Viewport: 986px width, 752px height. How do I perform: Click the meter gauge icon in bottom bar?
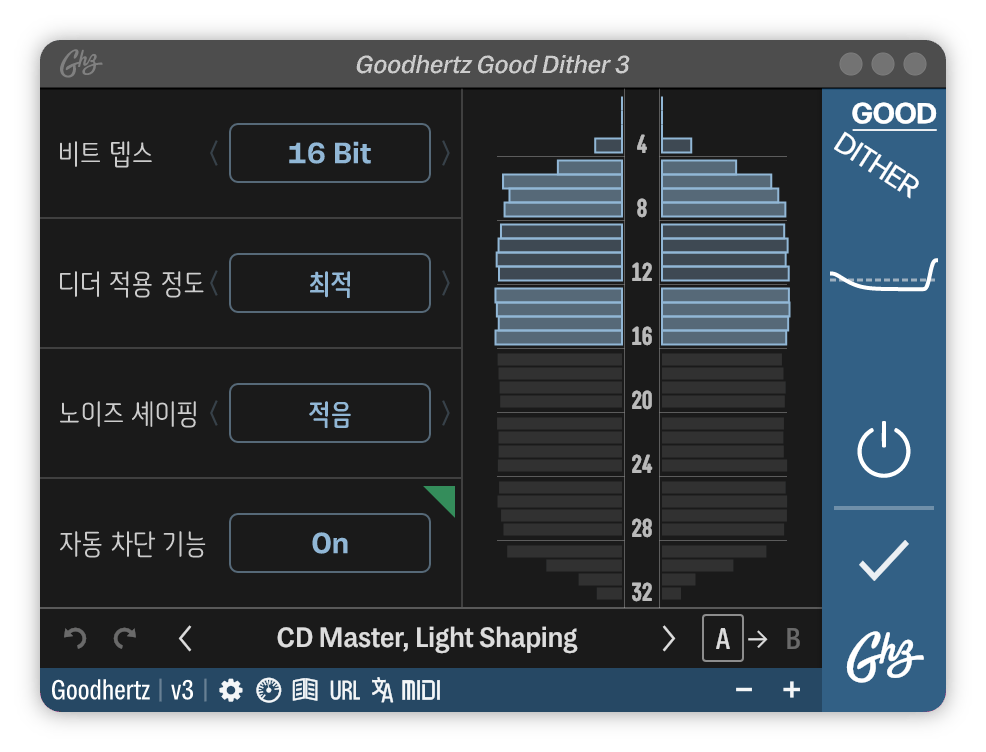(268, 690)
